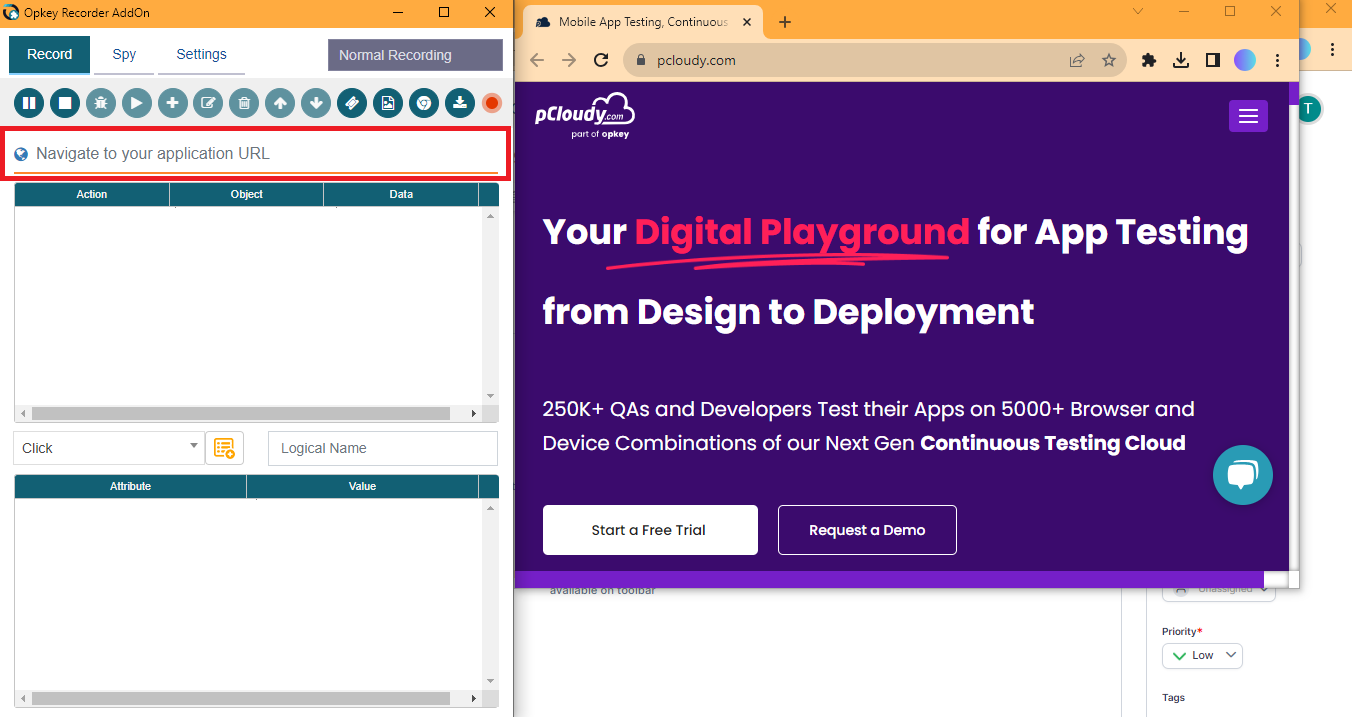Click the Normal Recording mode button
This screenshot has width=1352, height=717.
[x=415, y=55]
